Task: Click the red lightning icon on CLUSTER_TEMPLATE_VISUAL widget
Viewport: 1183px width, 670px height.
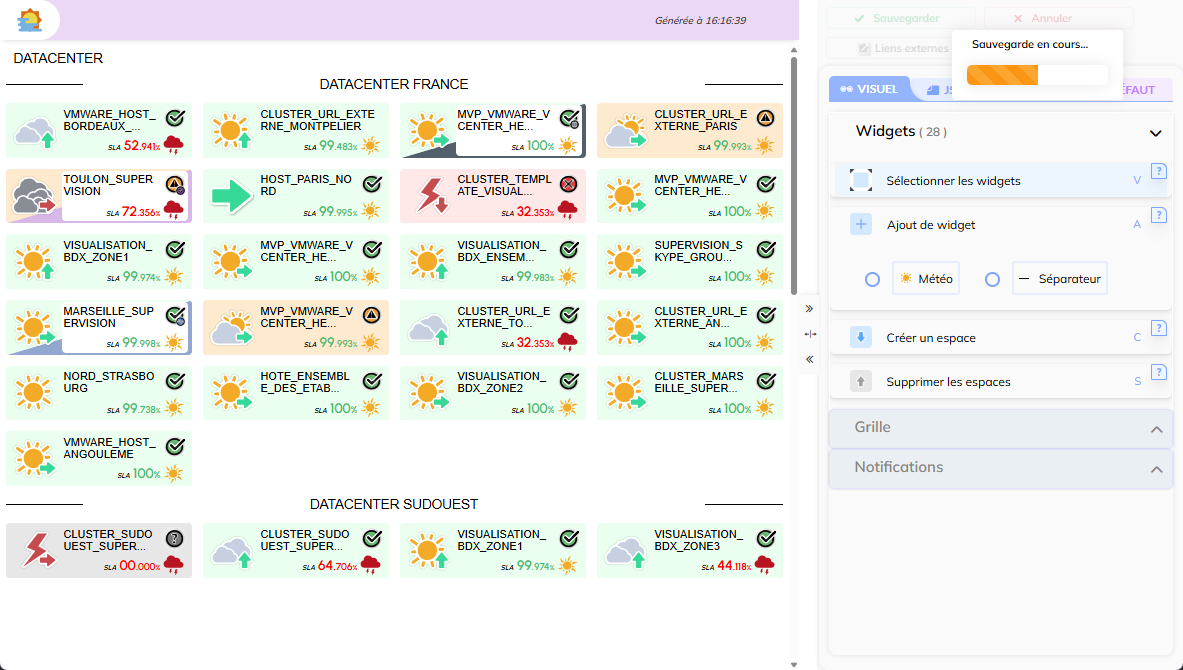Action: point(429,196)
